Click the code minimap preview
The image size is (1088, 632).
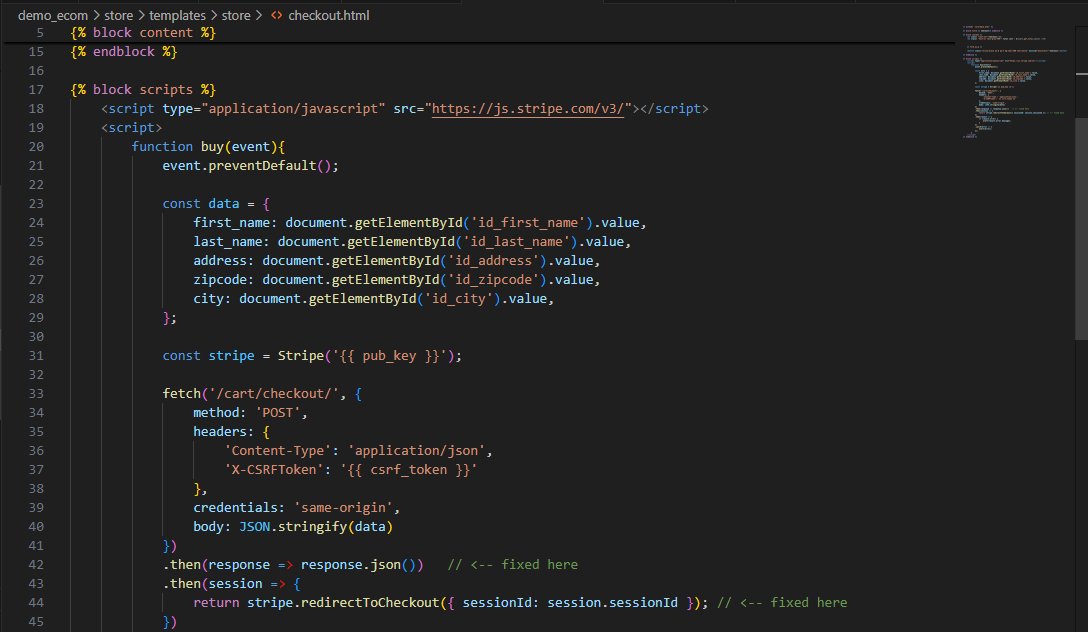click(1014, 82)
